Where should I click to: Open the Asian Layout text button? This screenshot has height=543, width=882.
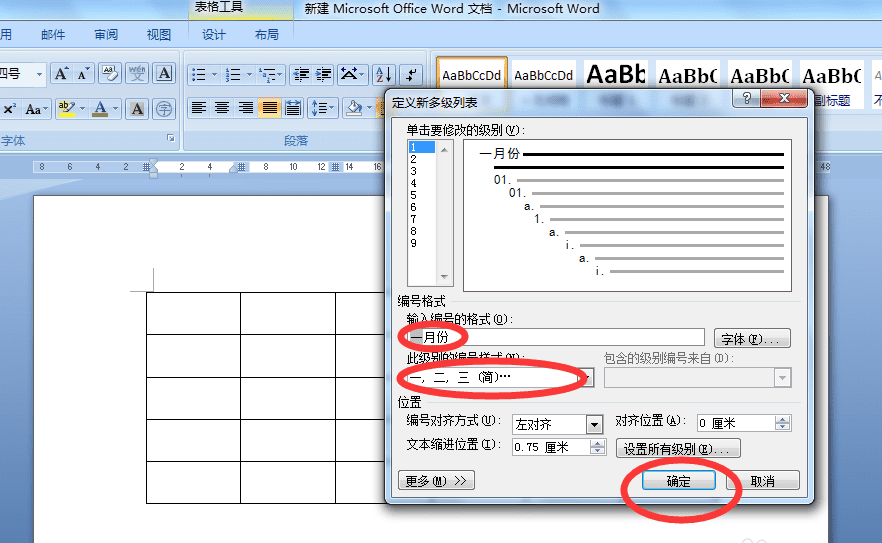352,74
